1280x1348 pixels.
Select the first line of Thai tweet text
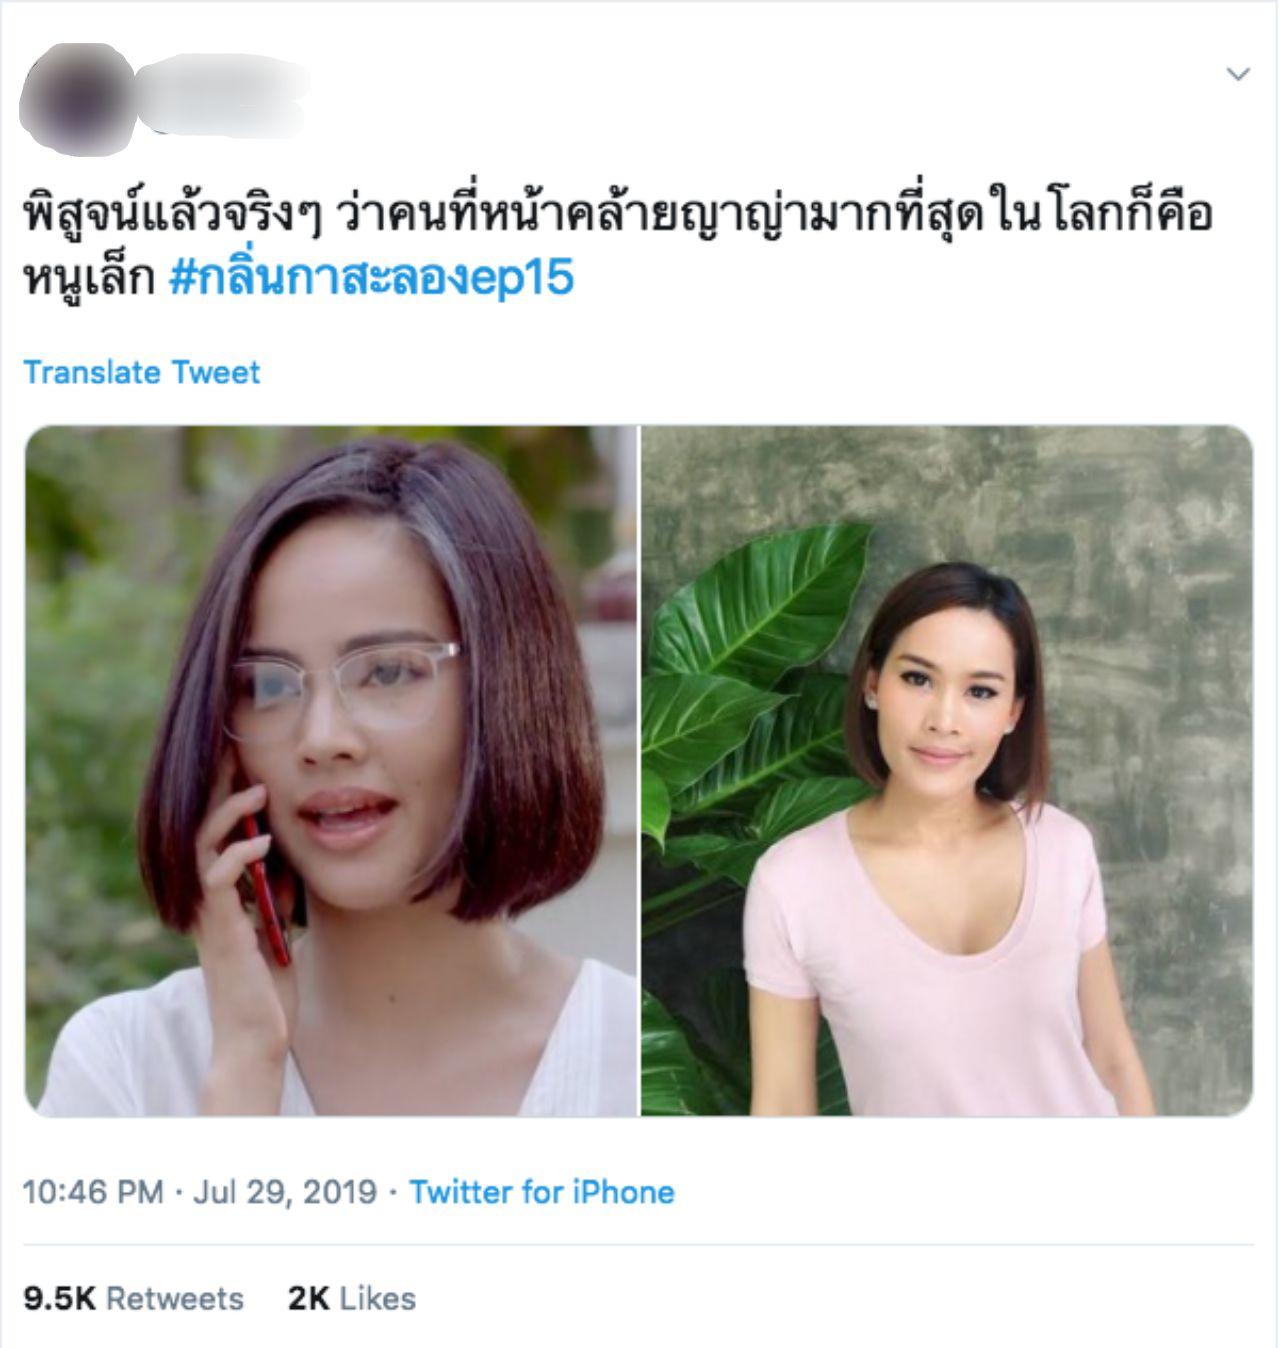point(616,215)
